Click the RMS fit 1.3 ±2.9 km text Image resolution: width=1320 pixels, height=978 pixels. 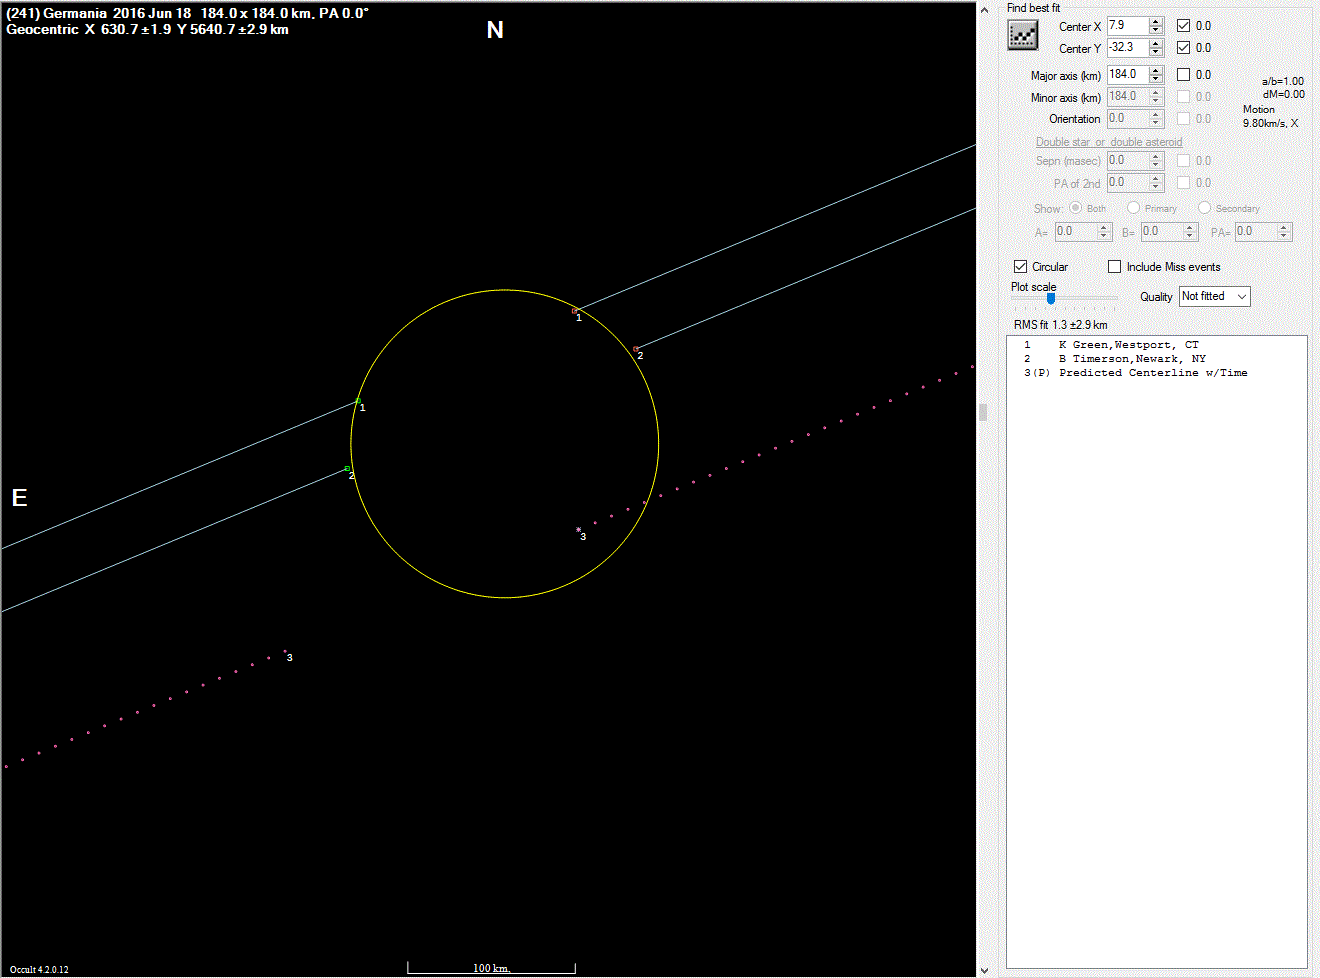(1060, 325)
